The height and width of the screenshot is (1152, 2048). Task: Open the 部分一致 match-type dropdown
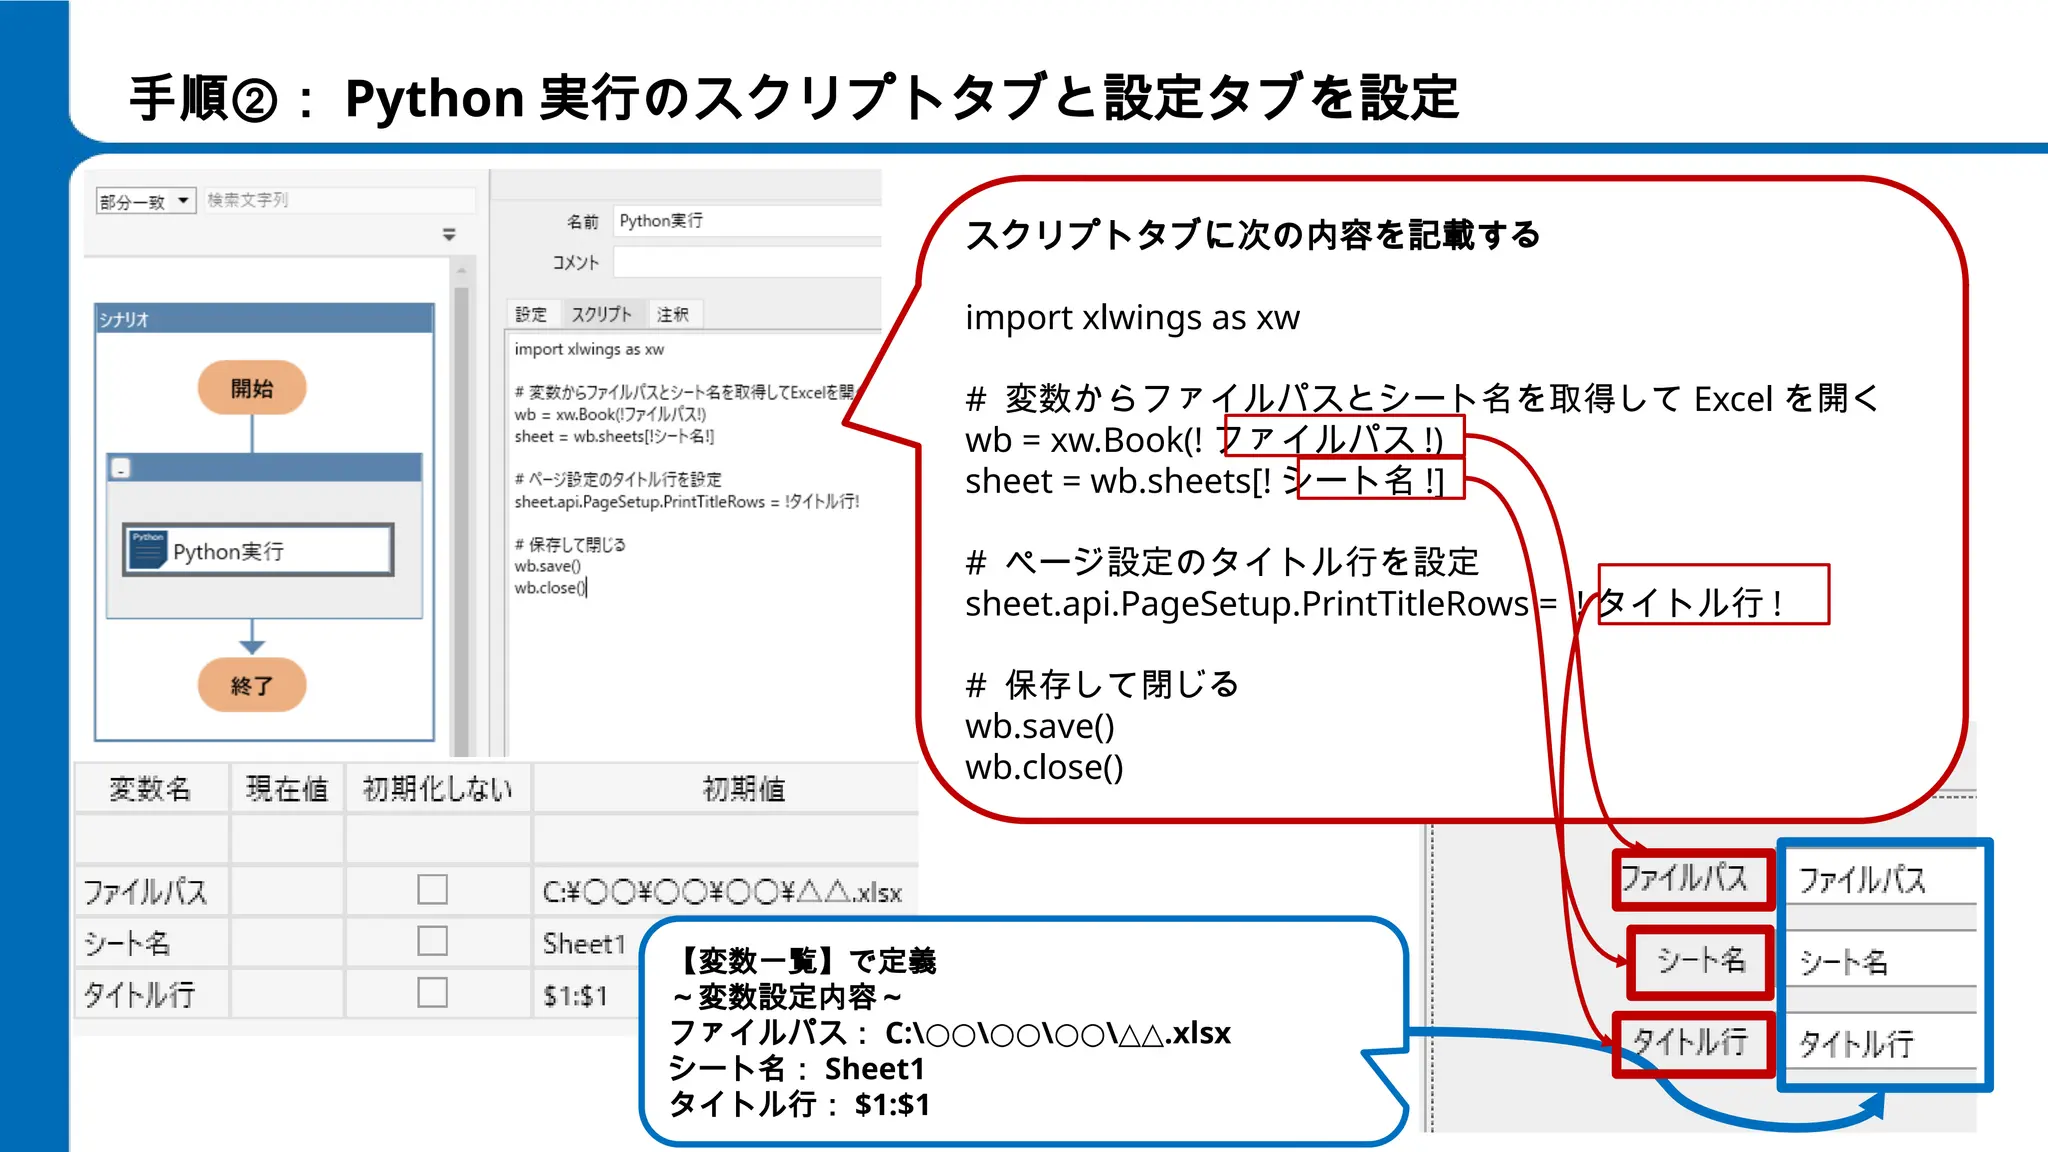[145, 201]
